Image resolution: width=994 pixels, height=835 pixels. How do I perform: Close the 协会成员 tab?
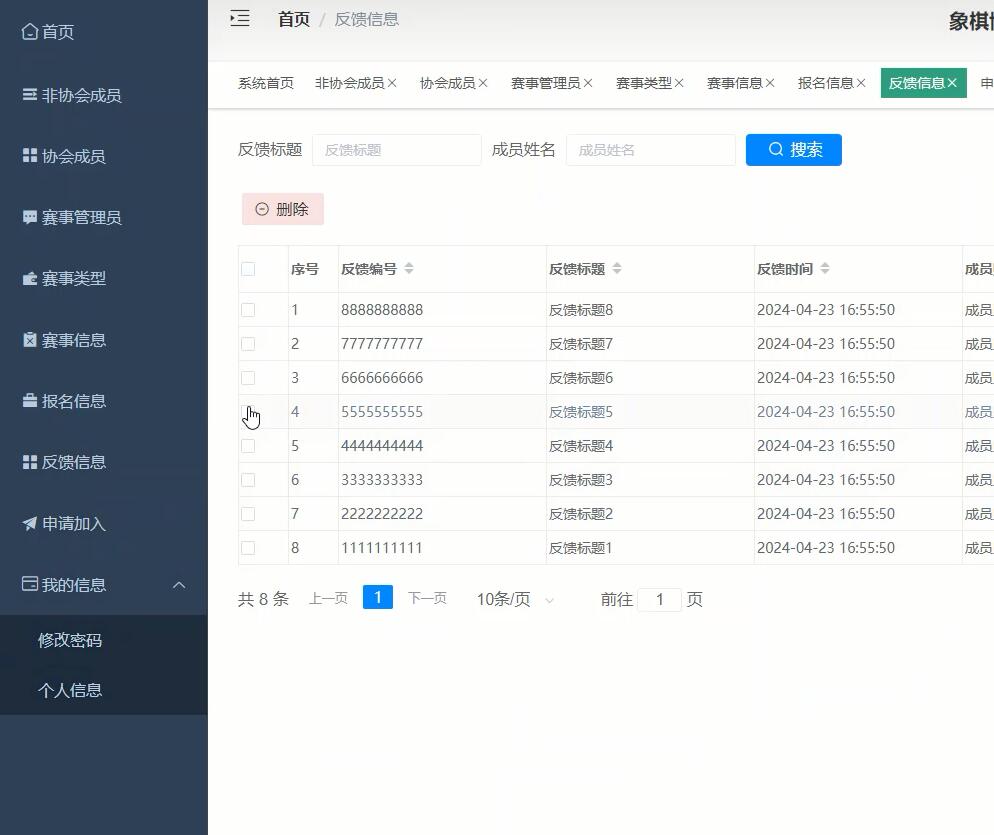483,83
